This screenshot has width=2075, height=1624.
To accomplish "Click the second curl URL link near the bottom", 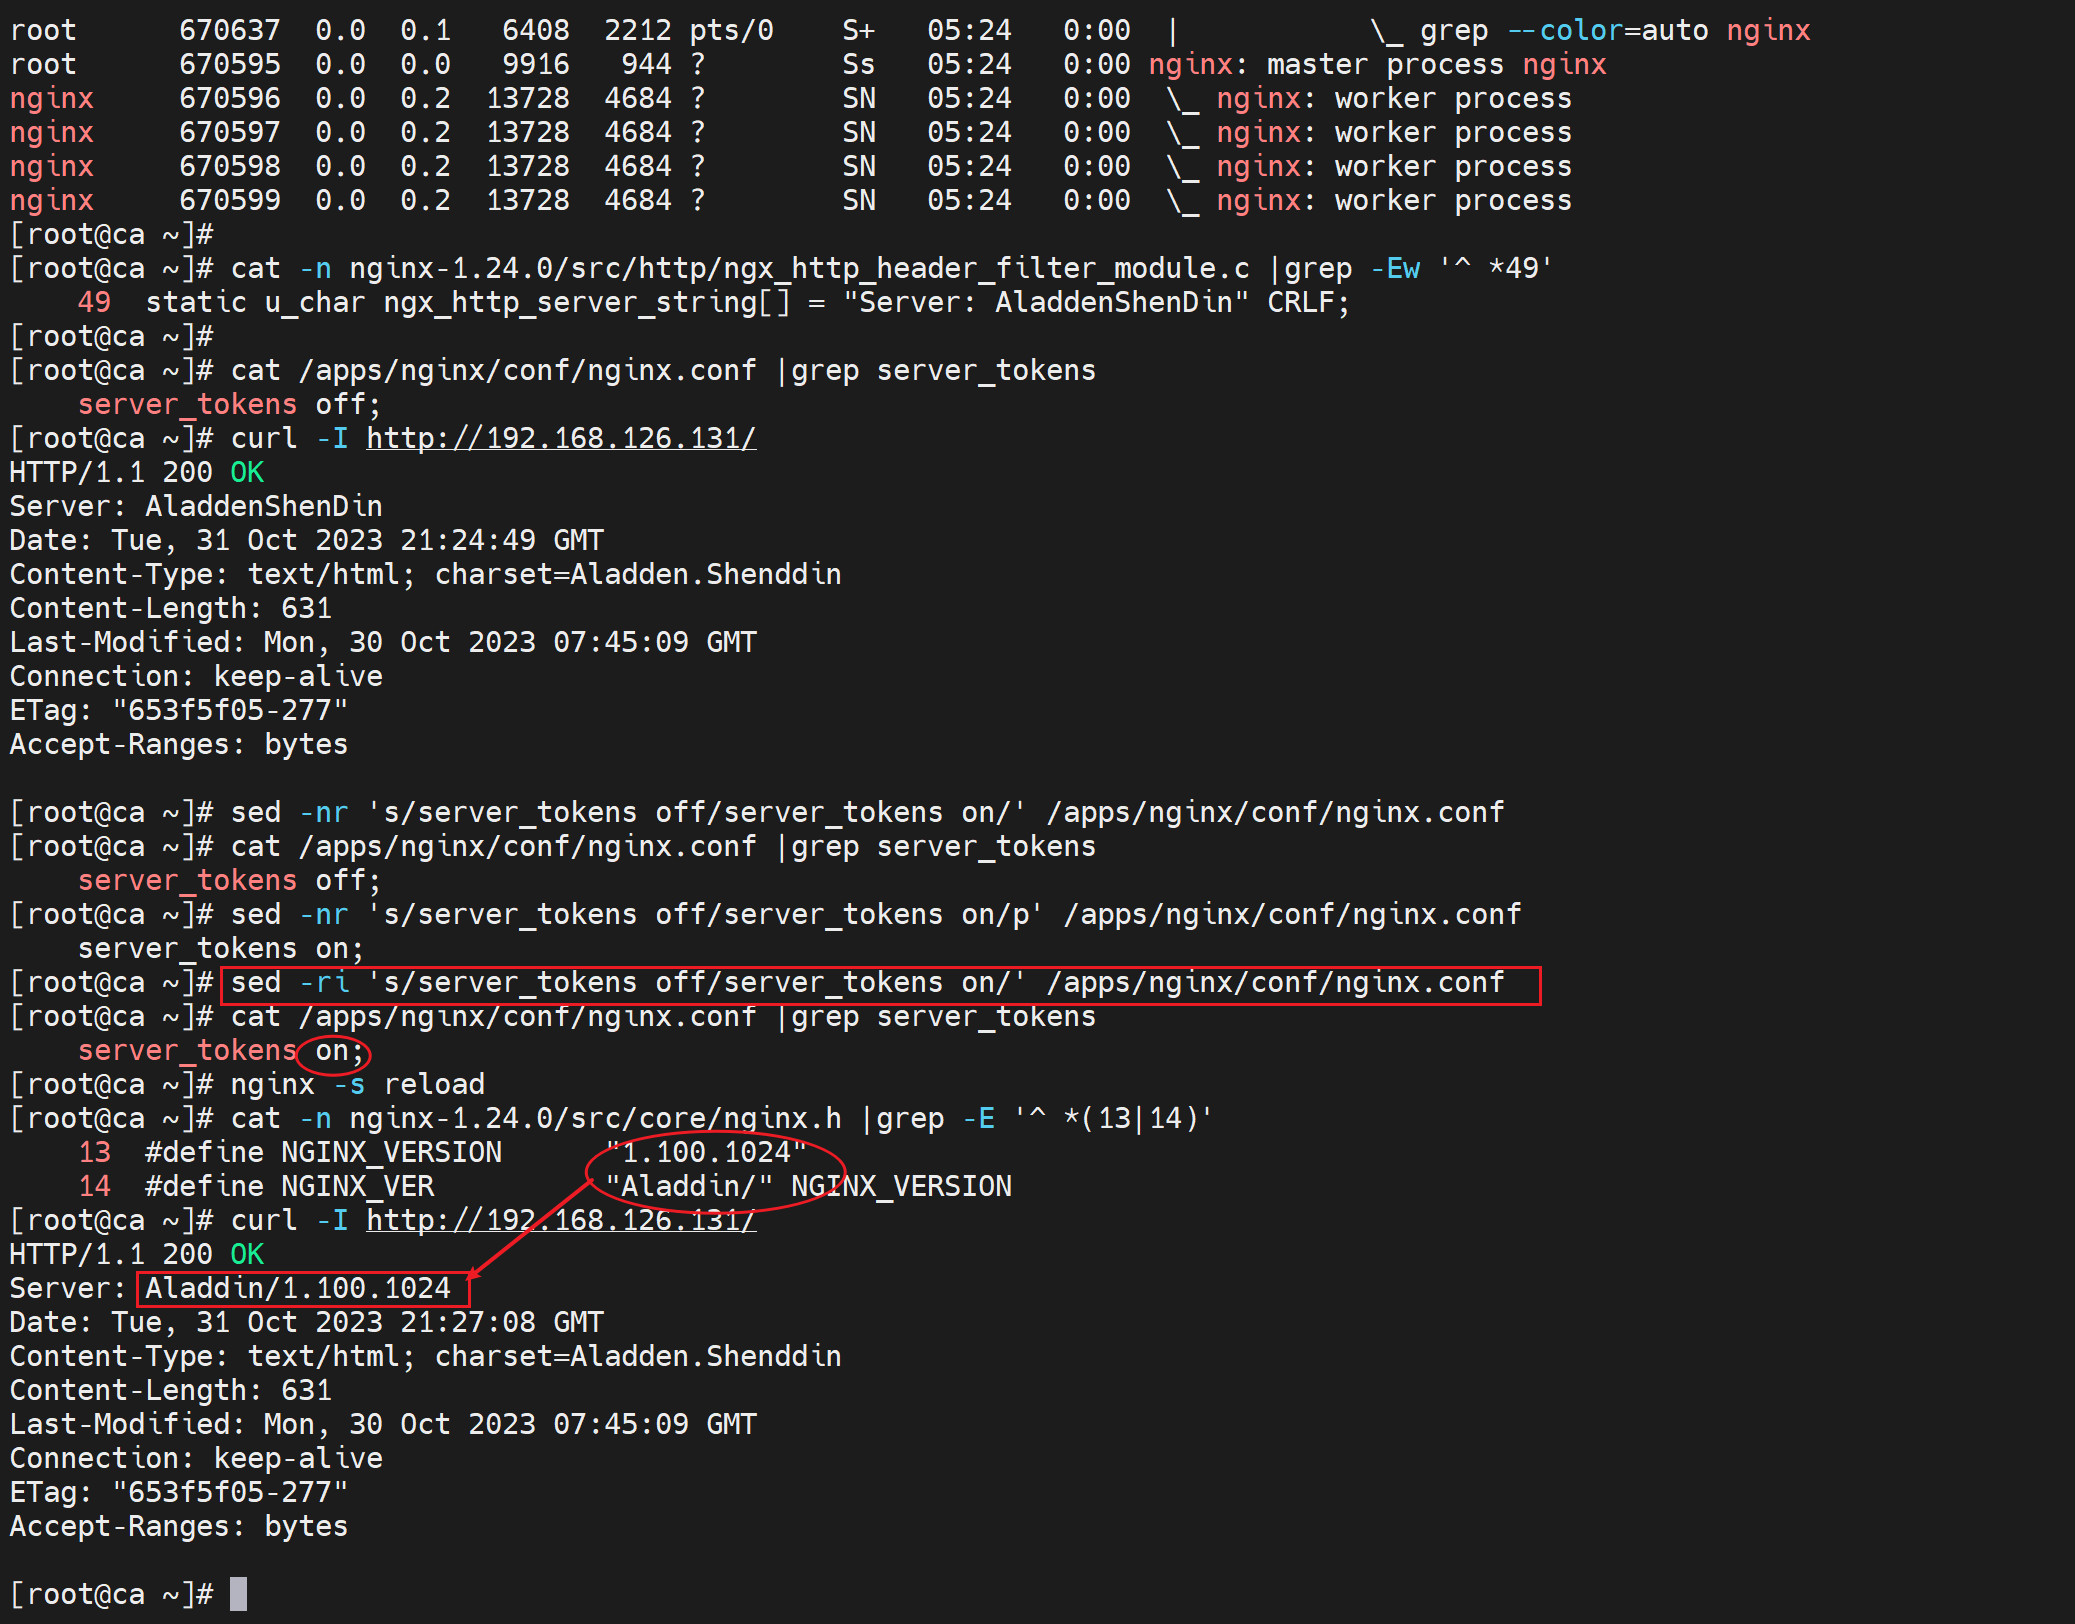I will coord(560,1220).
